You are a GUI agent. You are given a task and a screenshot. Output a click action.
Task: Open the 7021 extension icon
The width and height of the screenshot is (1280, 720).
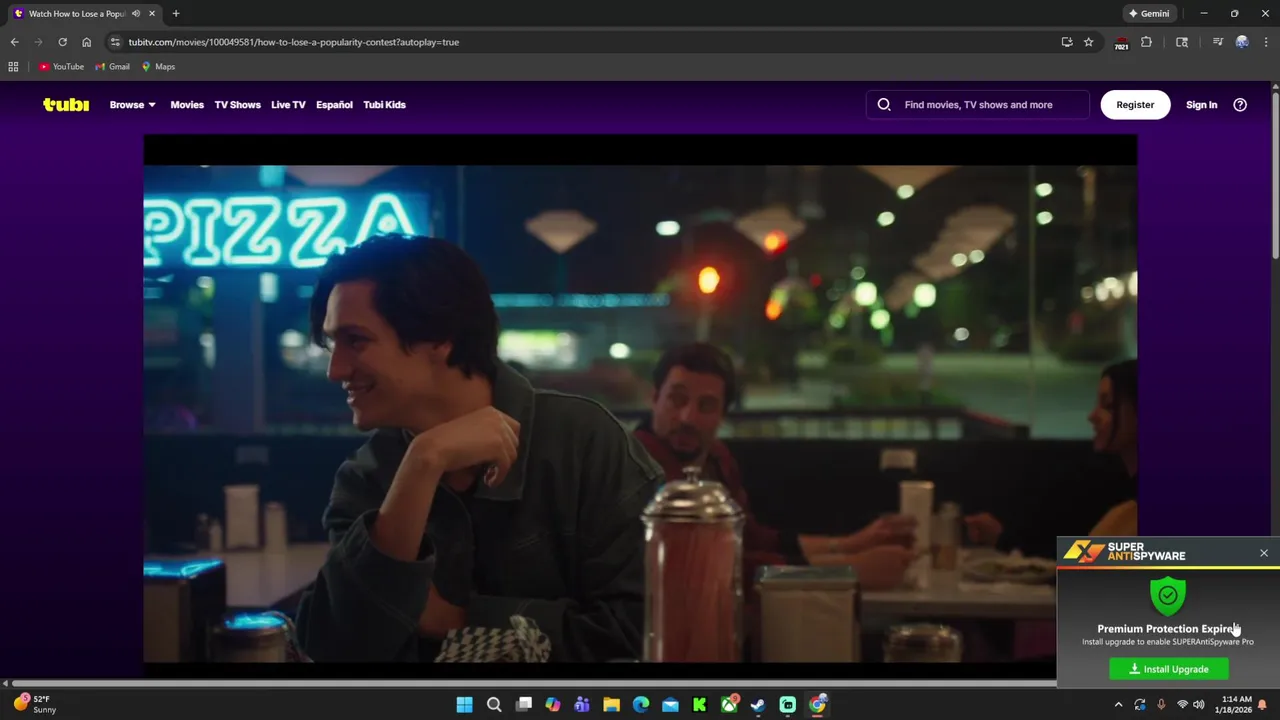(x=1121, y=42)
